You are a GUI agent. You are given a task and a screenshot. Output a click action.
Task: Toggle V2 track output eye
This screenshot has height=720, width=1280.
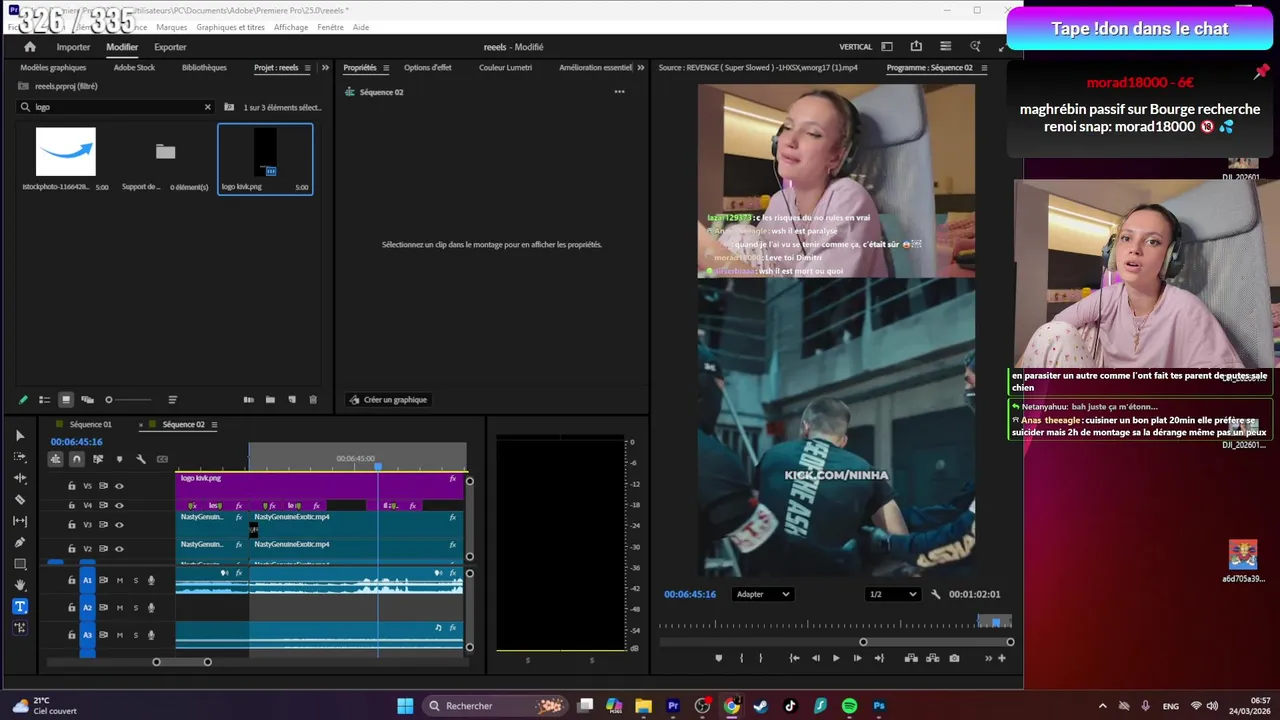(119, 549)
